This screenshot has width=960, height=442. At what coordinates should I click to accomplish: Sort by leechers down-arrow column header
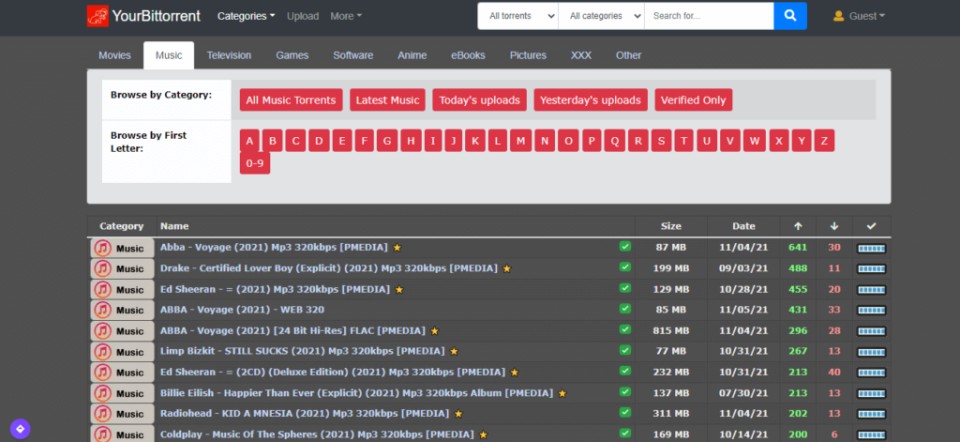pos(834,226)
